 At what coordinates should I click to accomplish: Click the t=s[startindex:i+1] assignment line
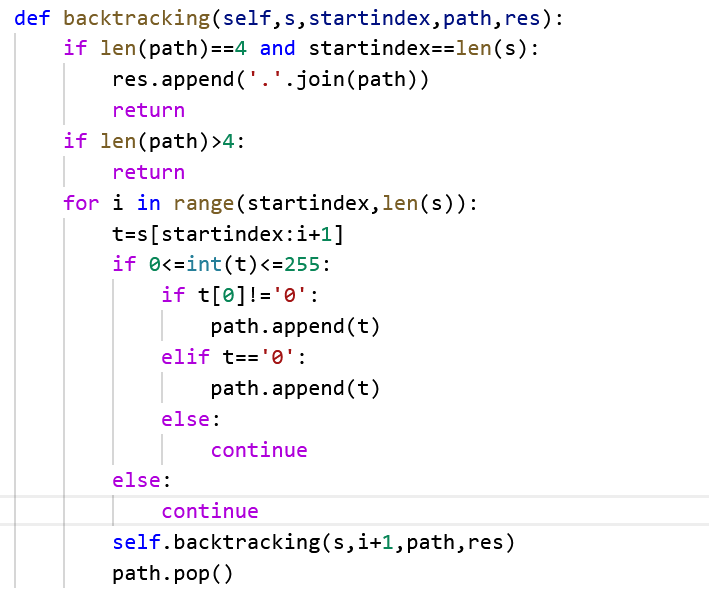[x=234, y=234]
